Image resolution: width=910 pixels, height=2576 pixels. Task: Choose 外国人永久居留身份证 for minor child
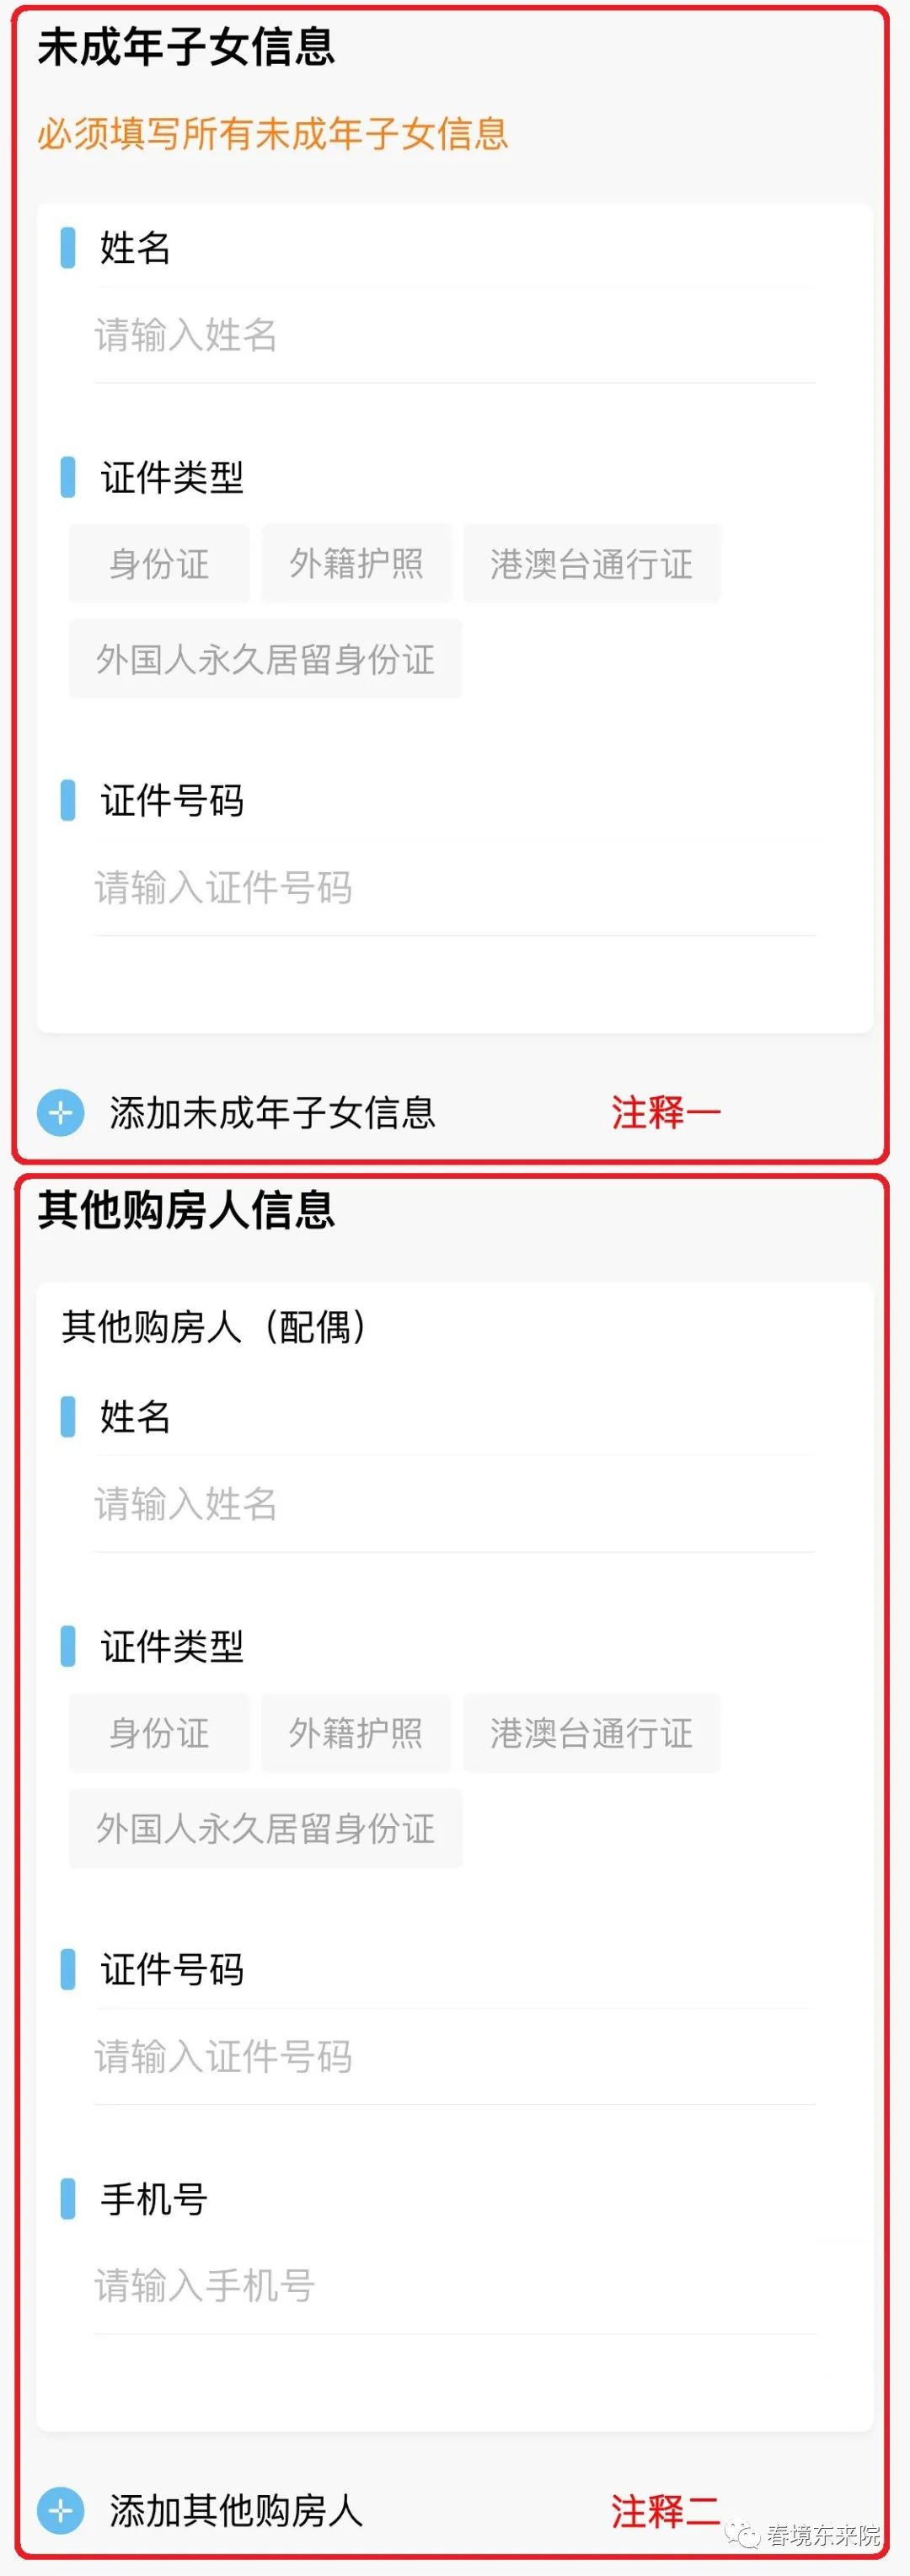click(x=265, y=659)
